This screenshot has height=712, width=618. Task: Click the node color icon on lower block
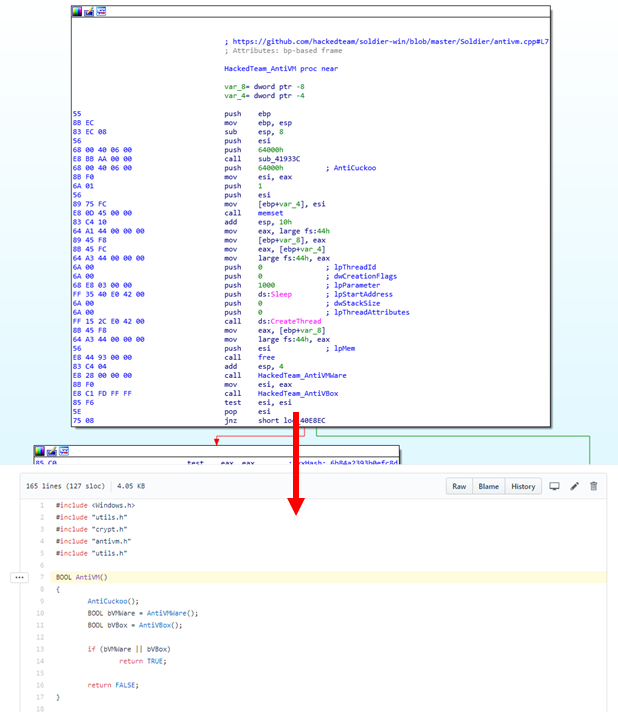pos(40,451)
